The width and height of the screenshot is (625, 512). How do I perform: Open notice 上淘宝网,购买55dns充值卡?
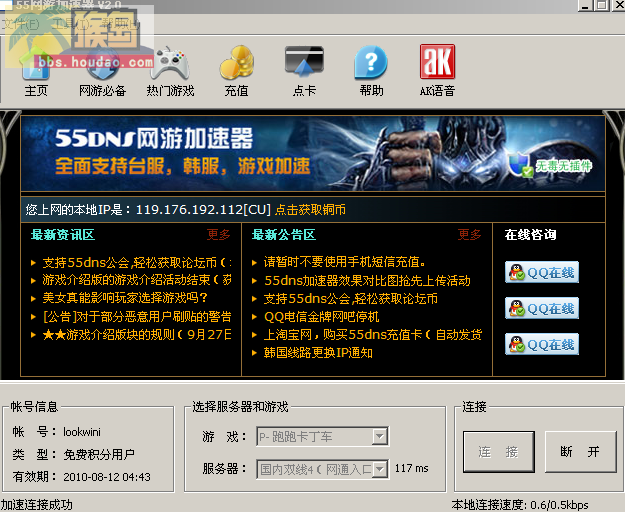click(x=373, y=334)
